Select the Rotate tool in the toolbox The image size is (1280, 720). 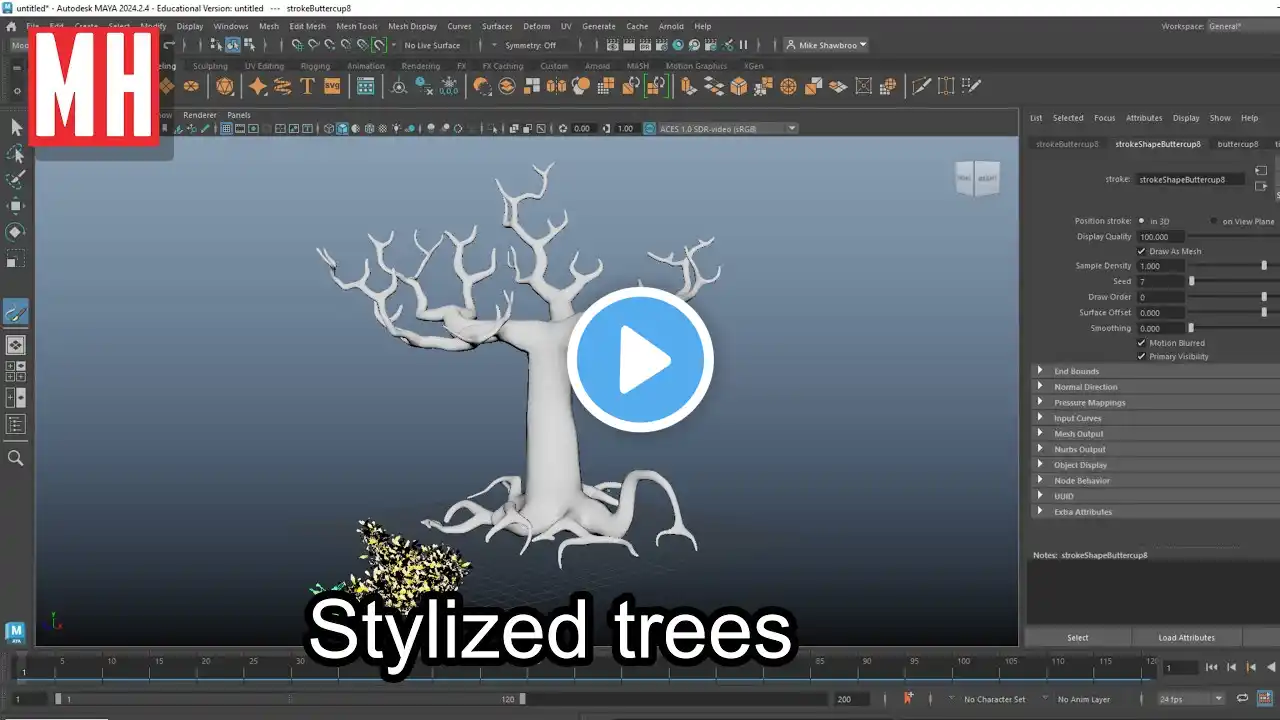(x=16, y=232)
